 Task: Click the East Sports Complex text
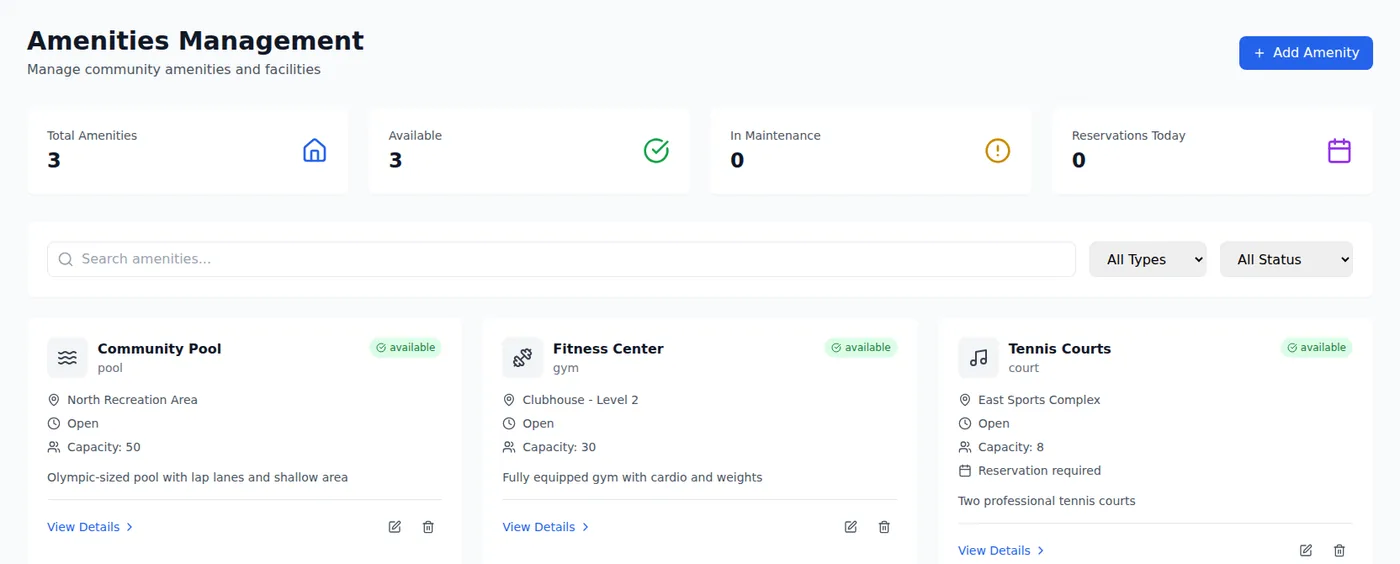click(1039, 400)
